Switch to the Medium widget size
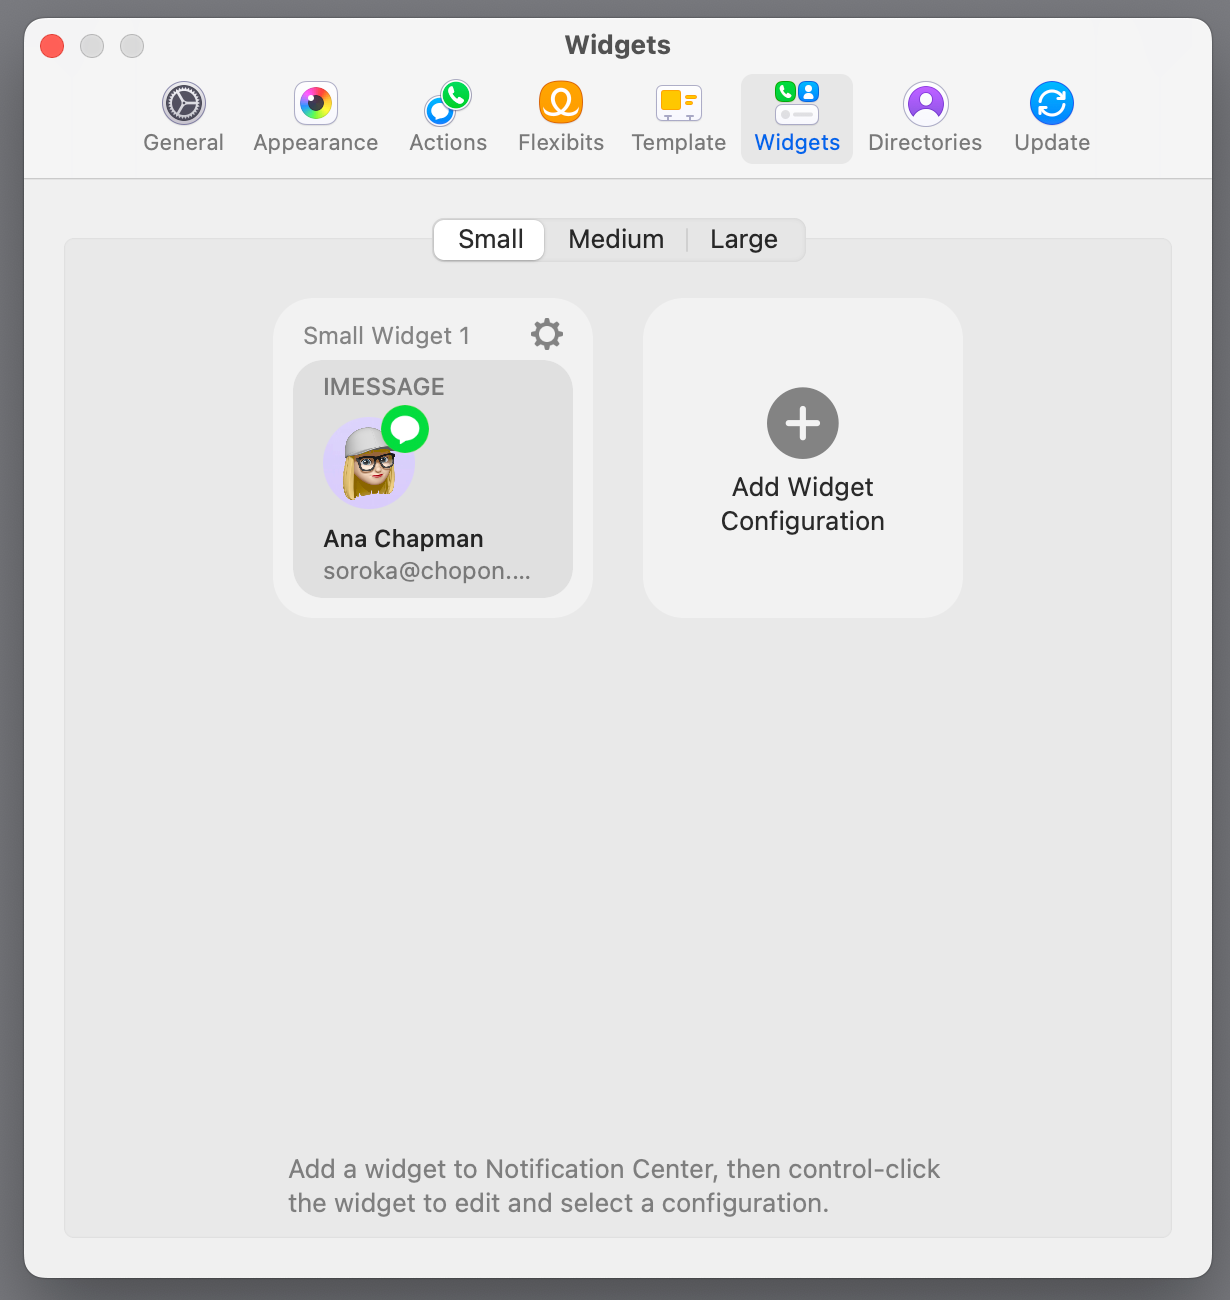The width and height of the screenshot is (1230, 1300). [x=616, y=240]
